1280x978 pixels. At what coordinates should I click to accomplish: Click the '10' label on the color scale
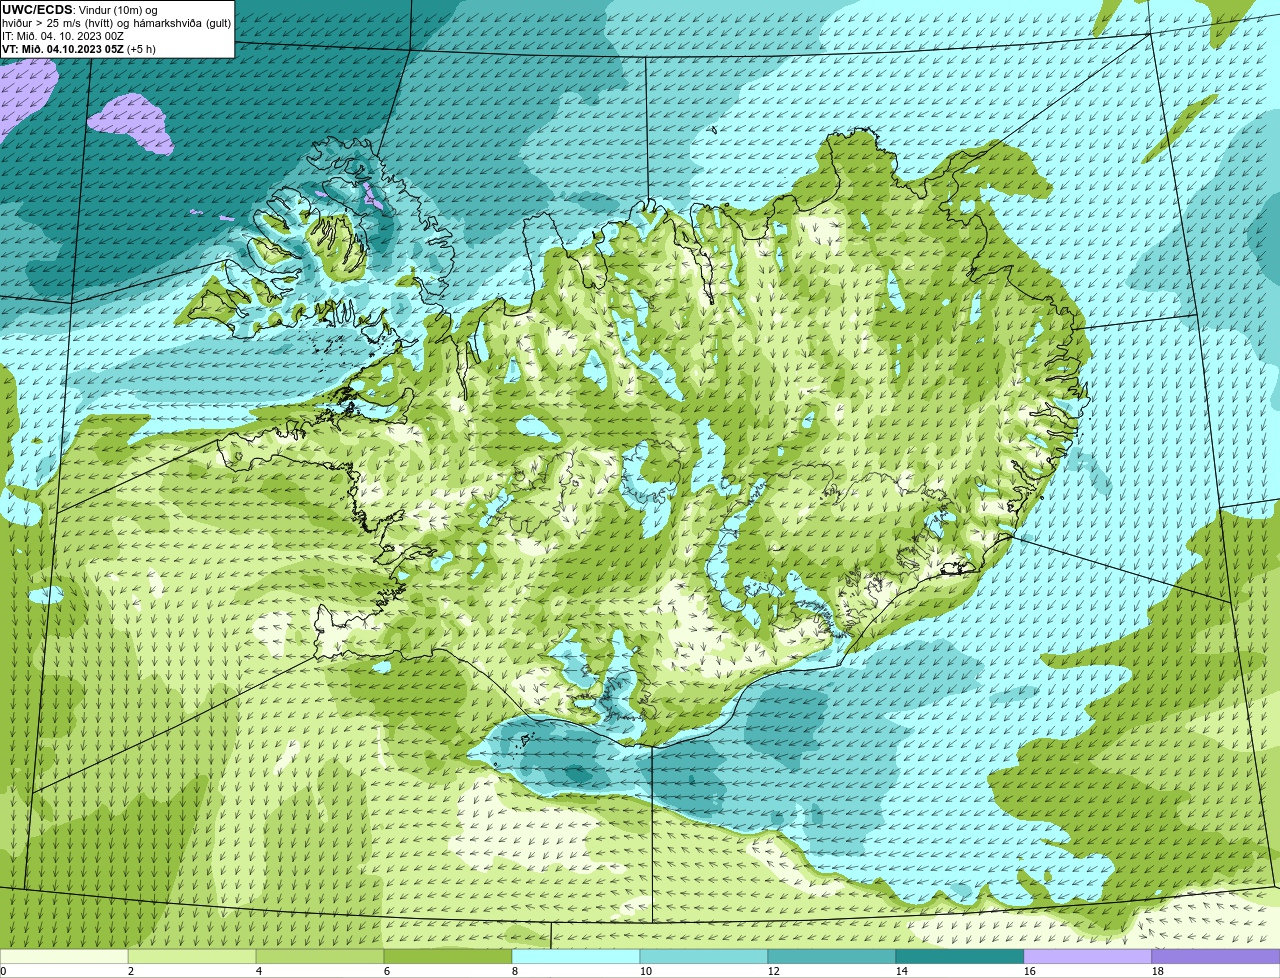[x=646, y=971]
